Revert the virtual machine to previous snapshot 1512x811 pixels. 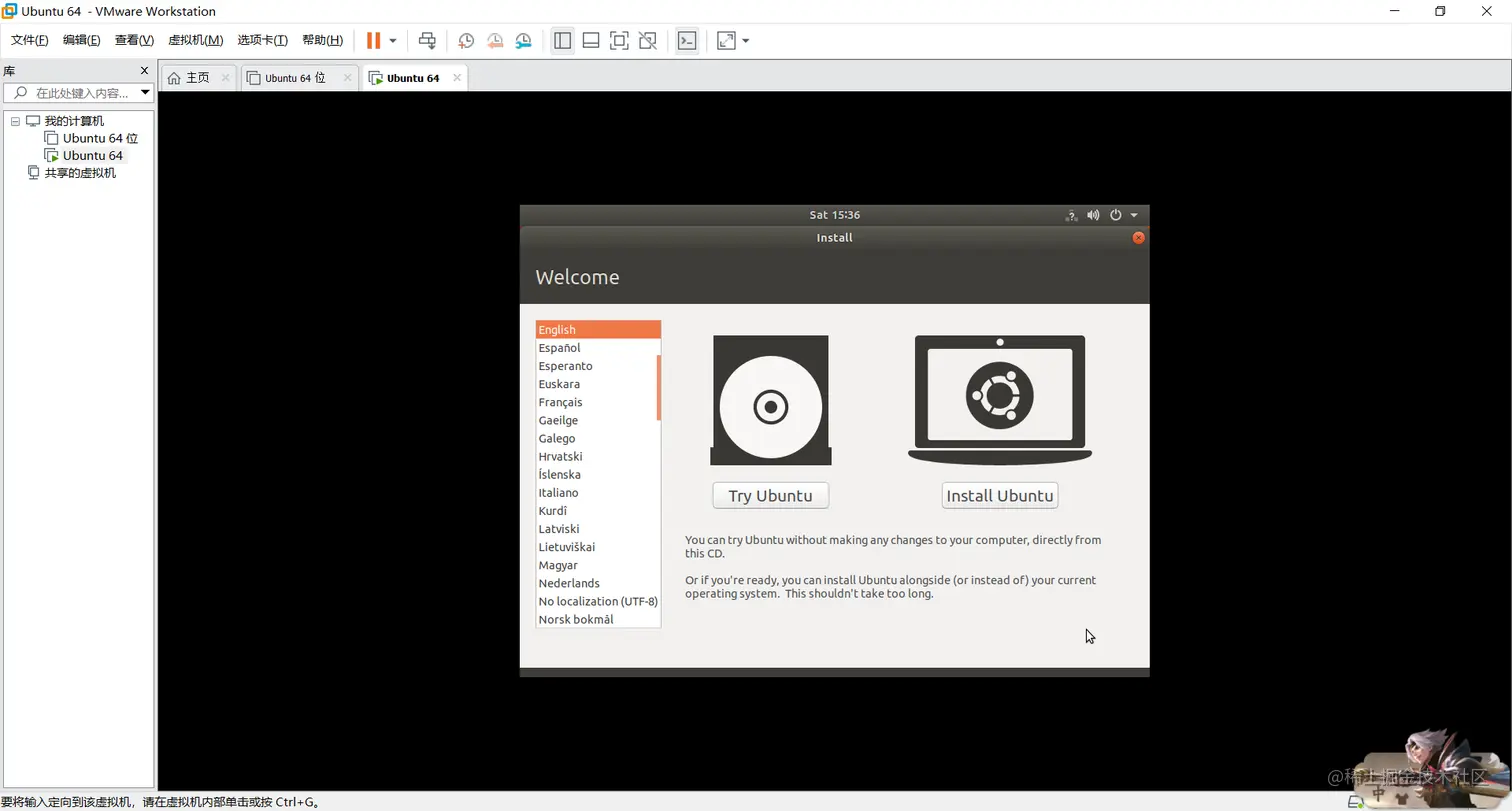pos(495,41)
